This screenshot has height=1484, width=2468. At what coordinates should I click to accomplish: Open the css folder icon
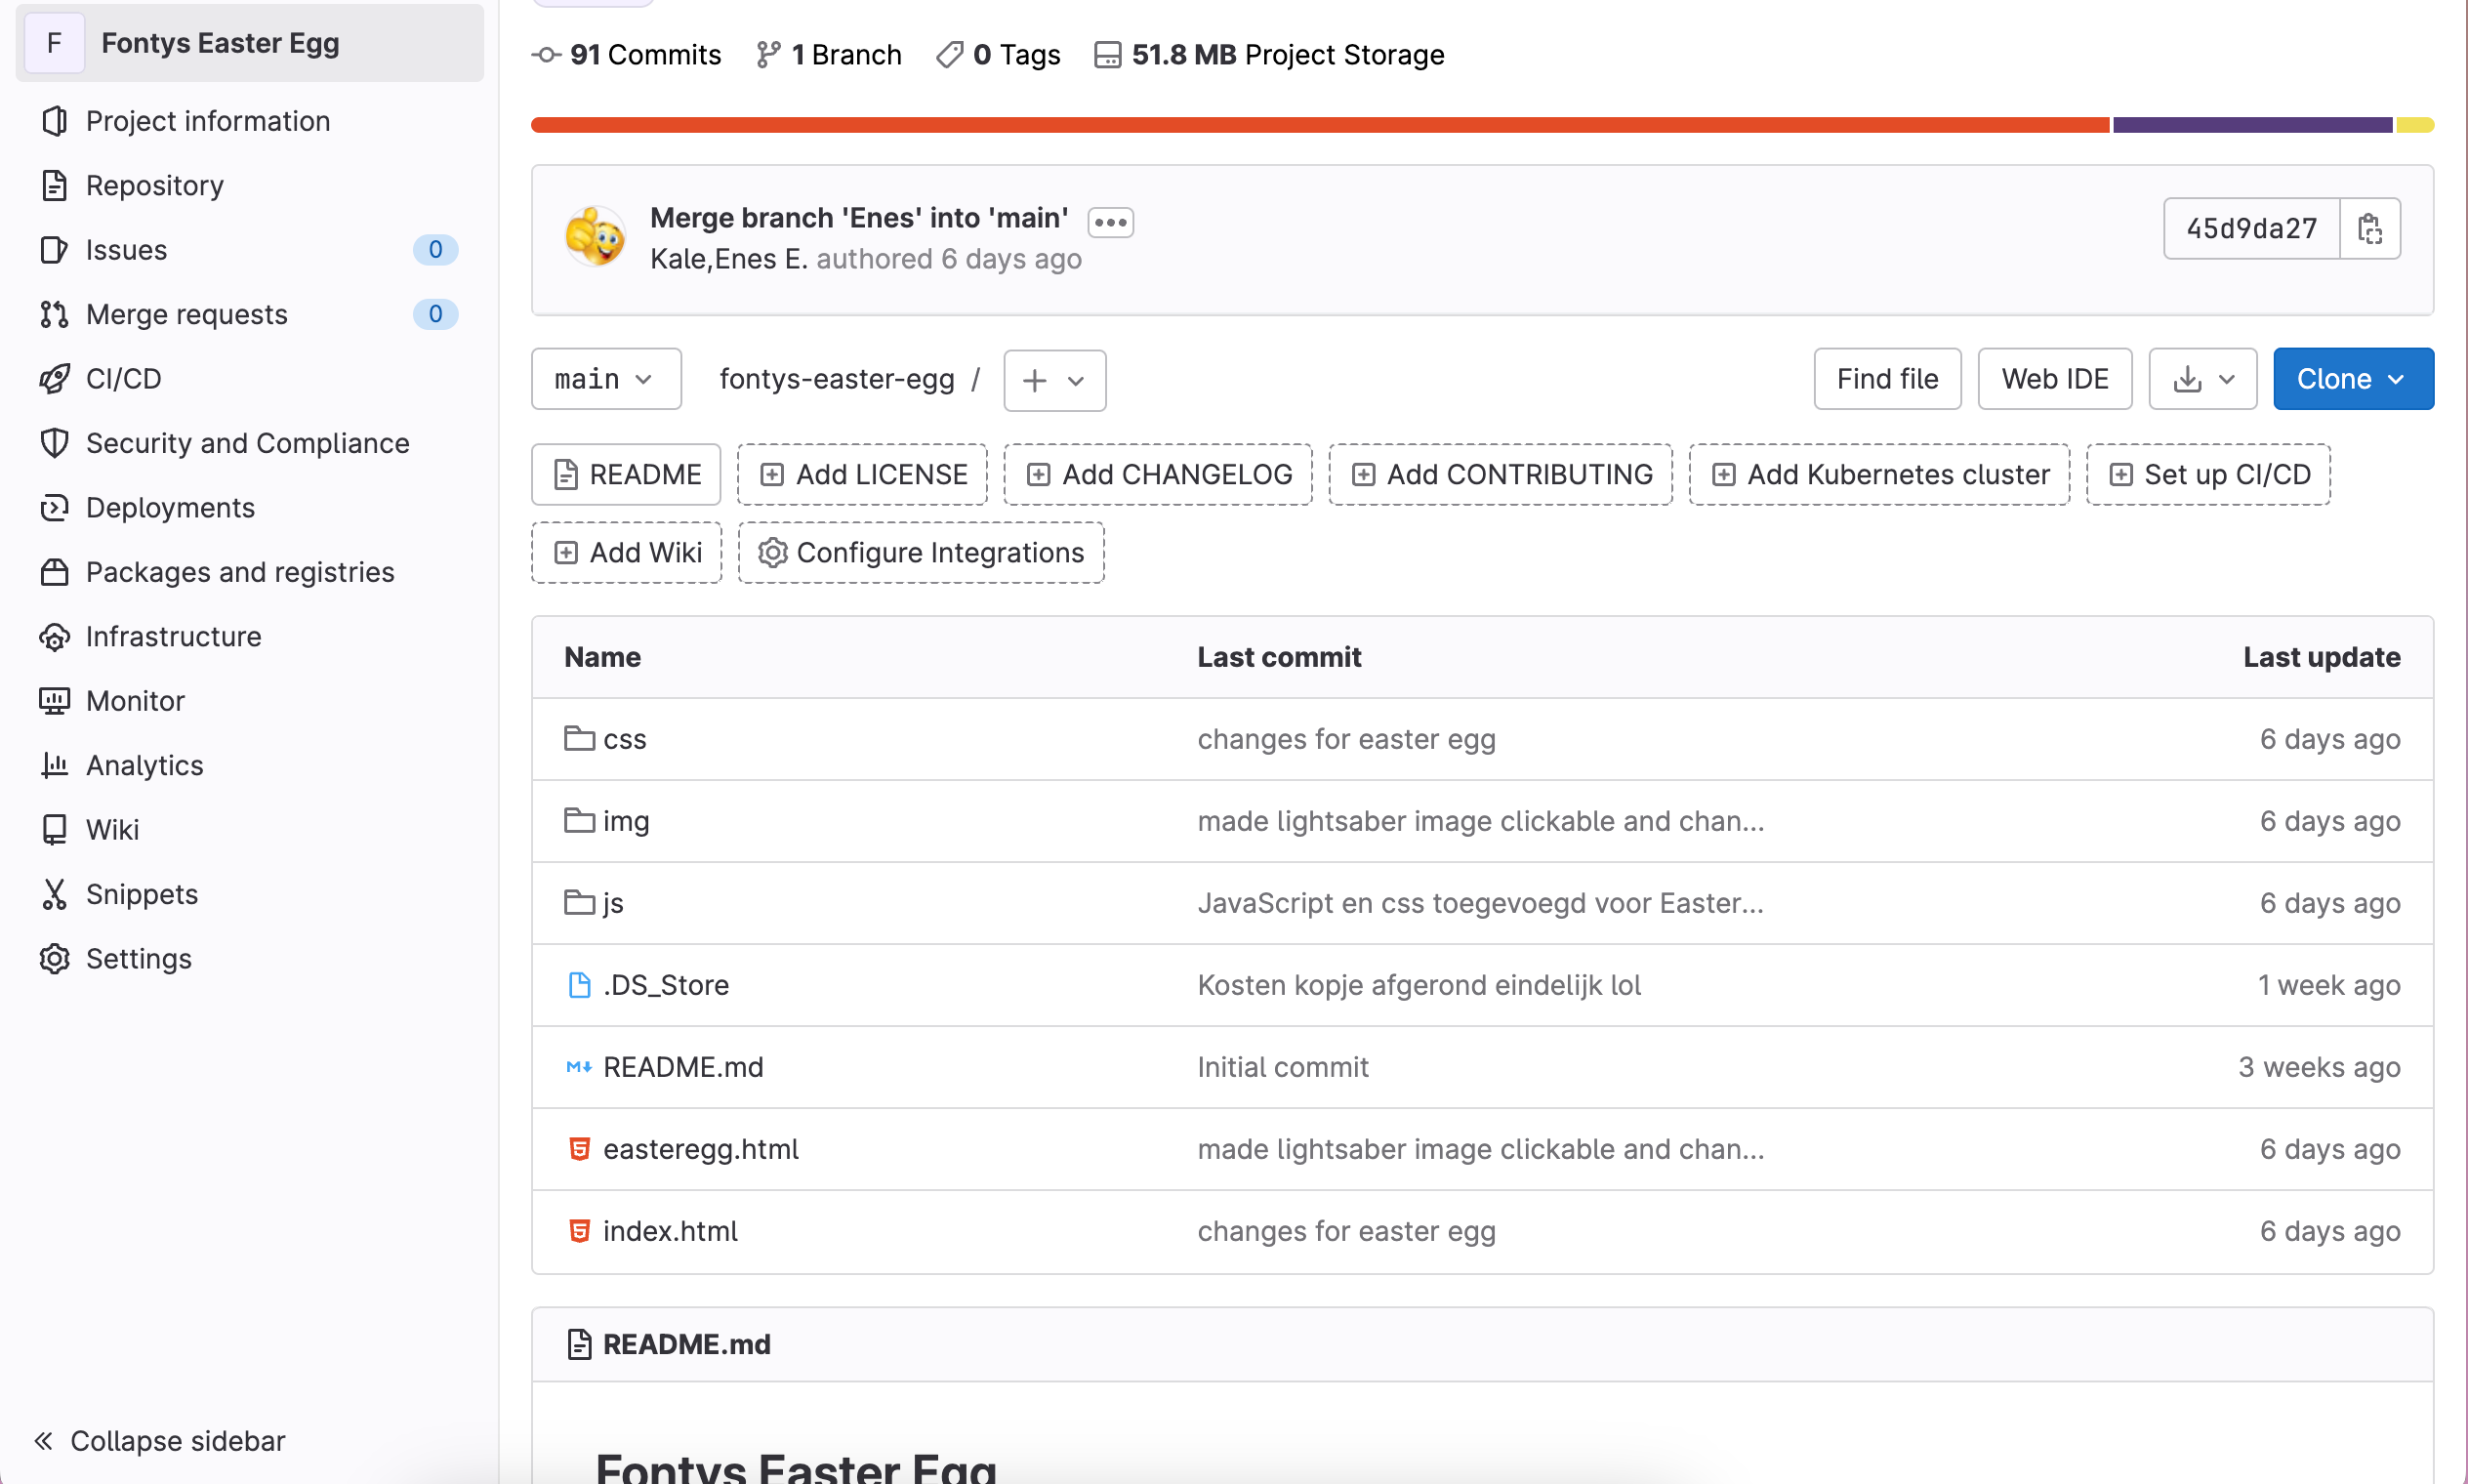click(x=579, y=739)
